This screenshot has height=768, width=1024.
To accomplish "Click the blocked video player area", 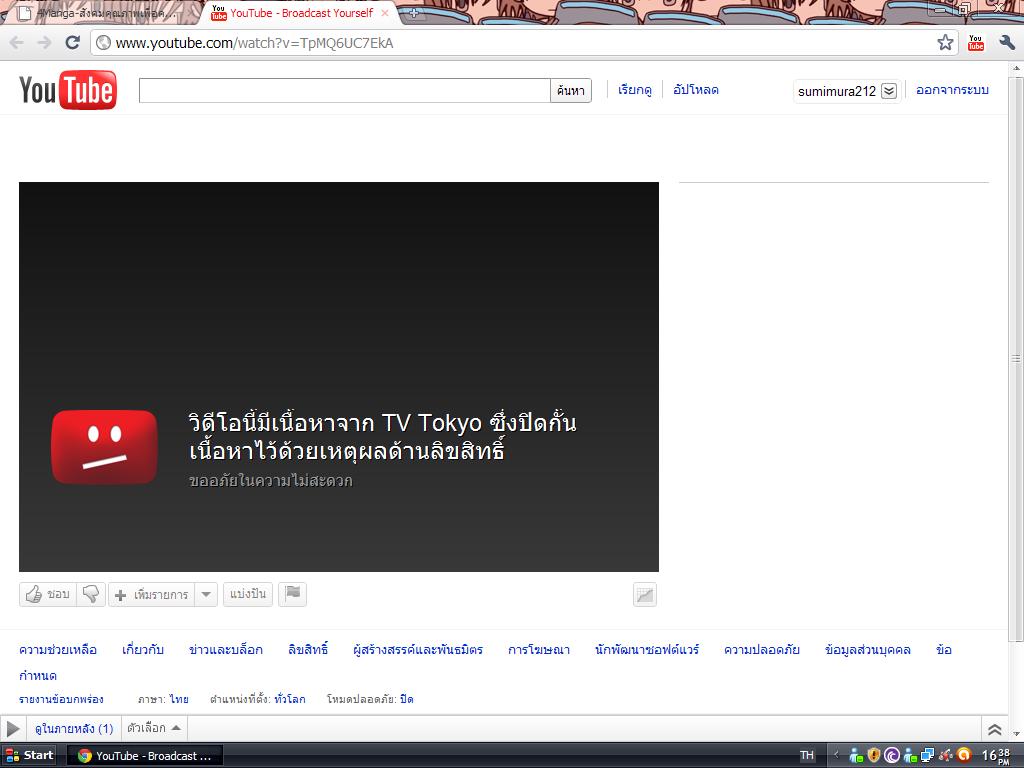I will [x=339, y=377].
